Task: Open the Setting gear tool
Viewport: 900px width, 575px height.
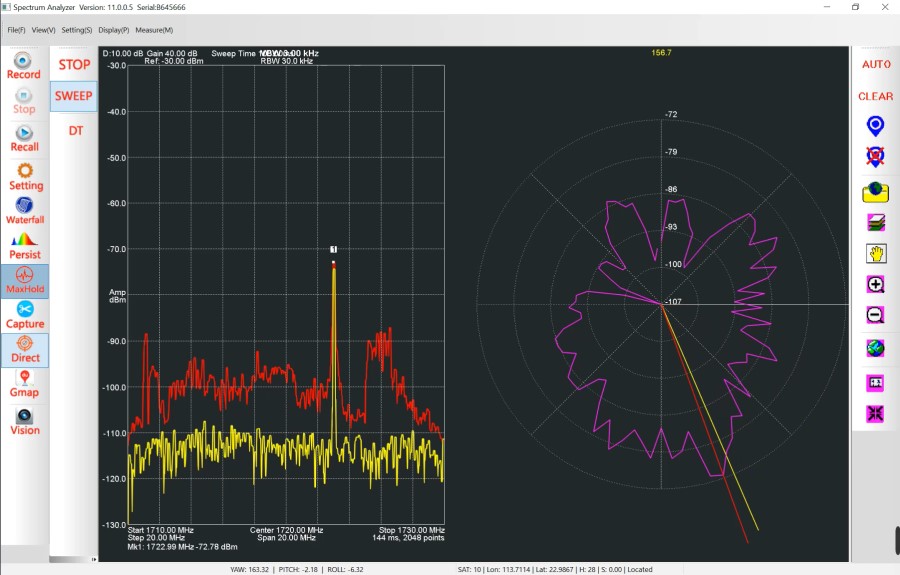Action: 25,176
